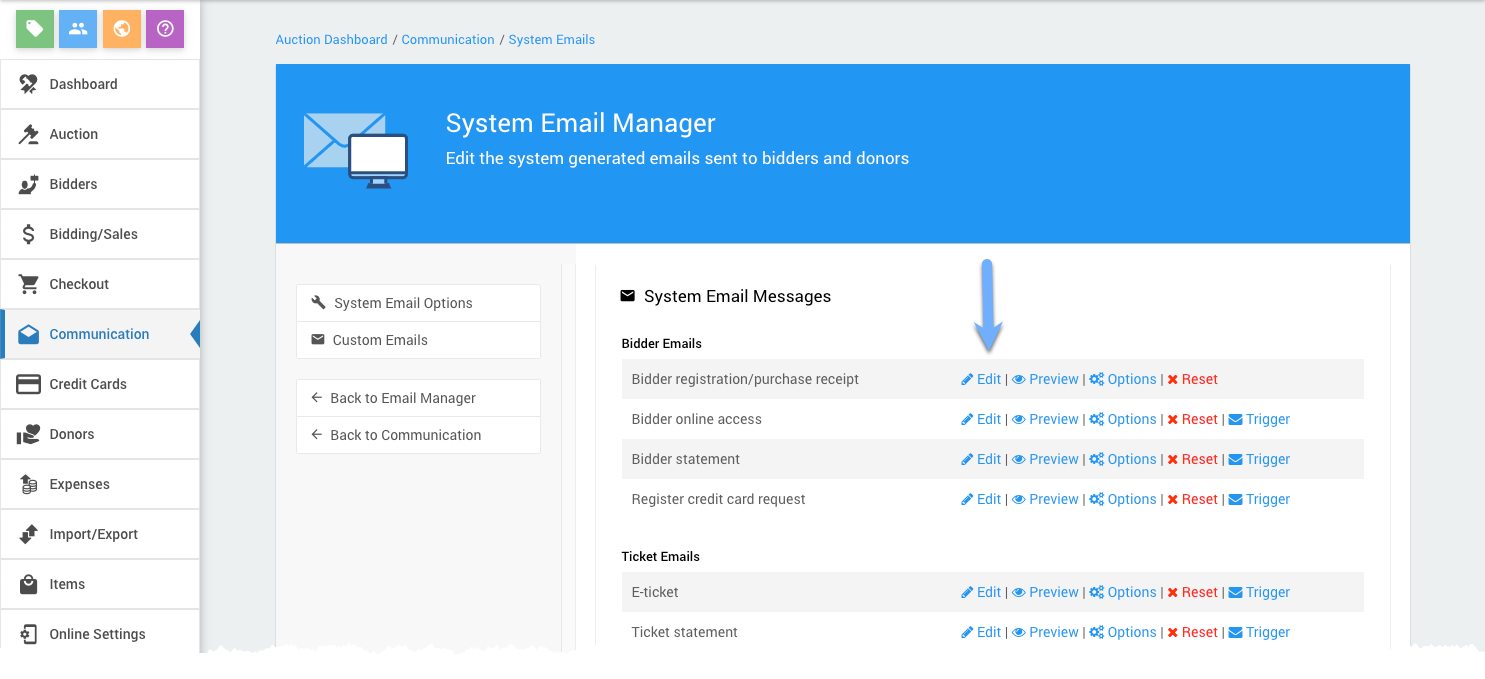1485x679 pixels.
Task: Open the Checkout sidebar item
Action: (79, 284)
